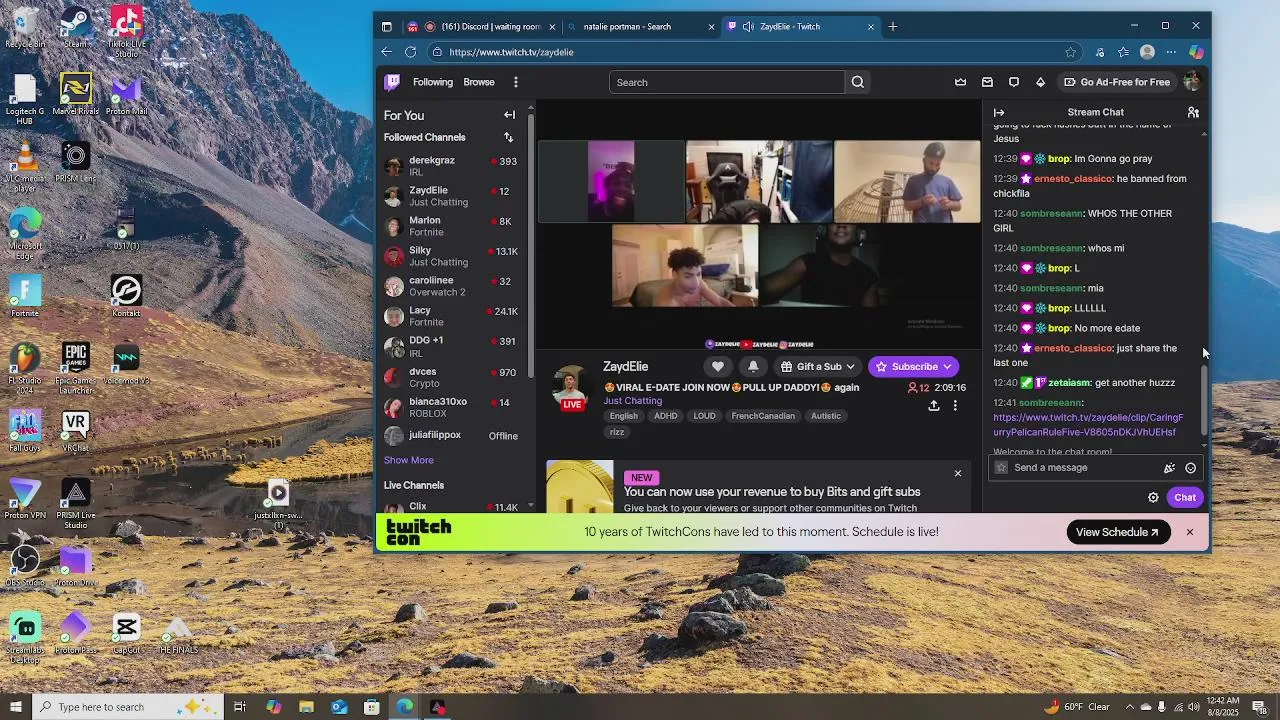Select the ADHD stream tag
This screenshot has height=720, width=1280.
point(666,416)
